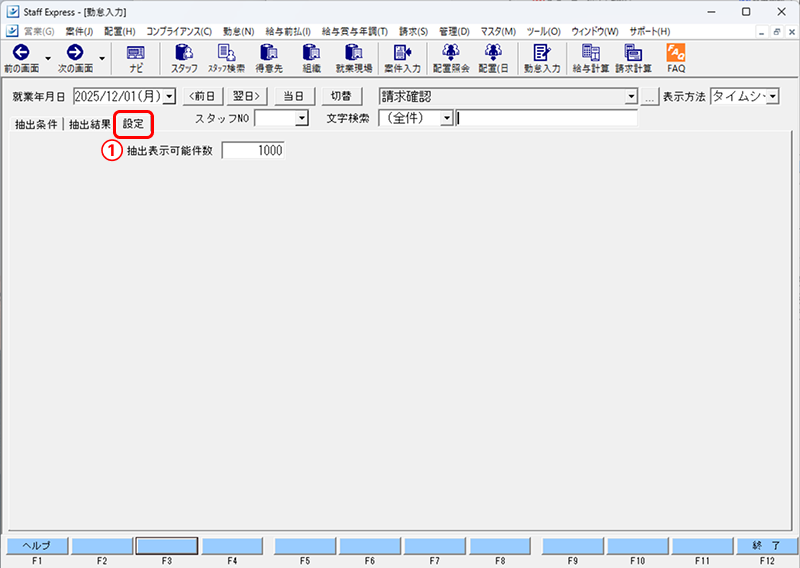The image size is (800, 568).
Task: Switch to the 抽出結果 tab
Action: click(90, 124)
